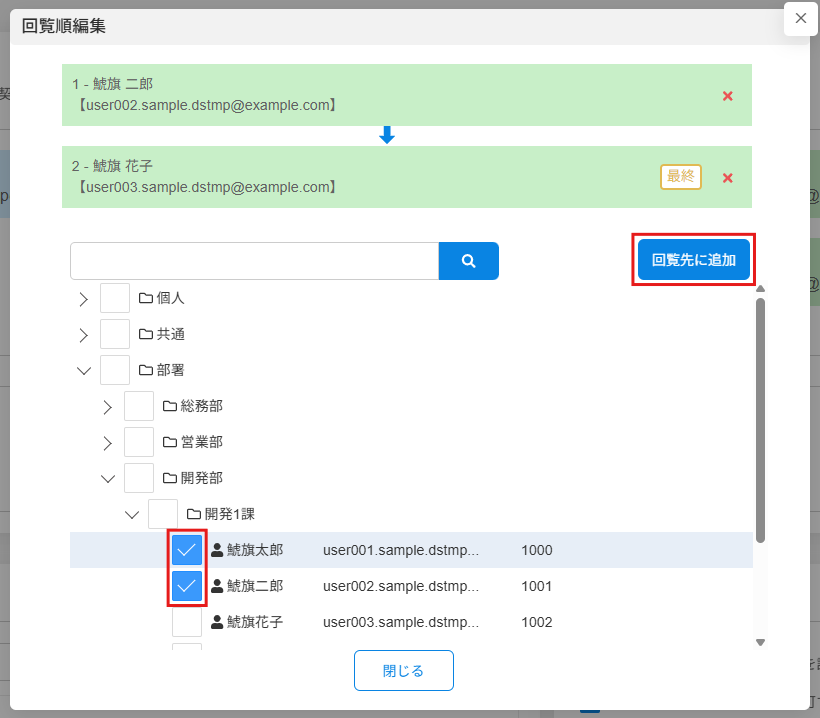The image size is (820, 718).
Task: Remove 鯱旗 二郎 from the circulation list
Action: click(728, 96)
